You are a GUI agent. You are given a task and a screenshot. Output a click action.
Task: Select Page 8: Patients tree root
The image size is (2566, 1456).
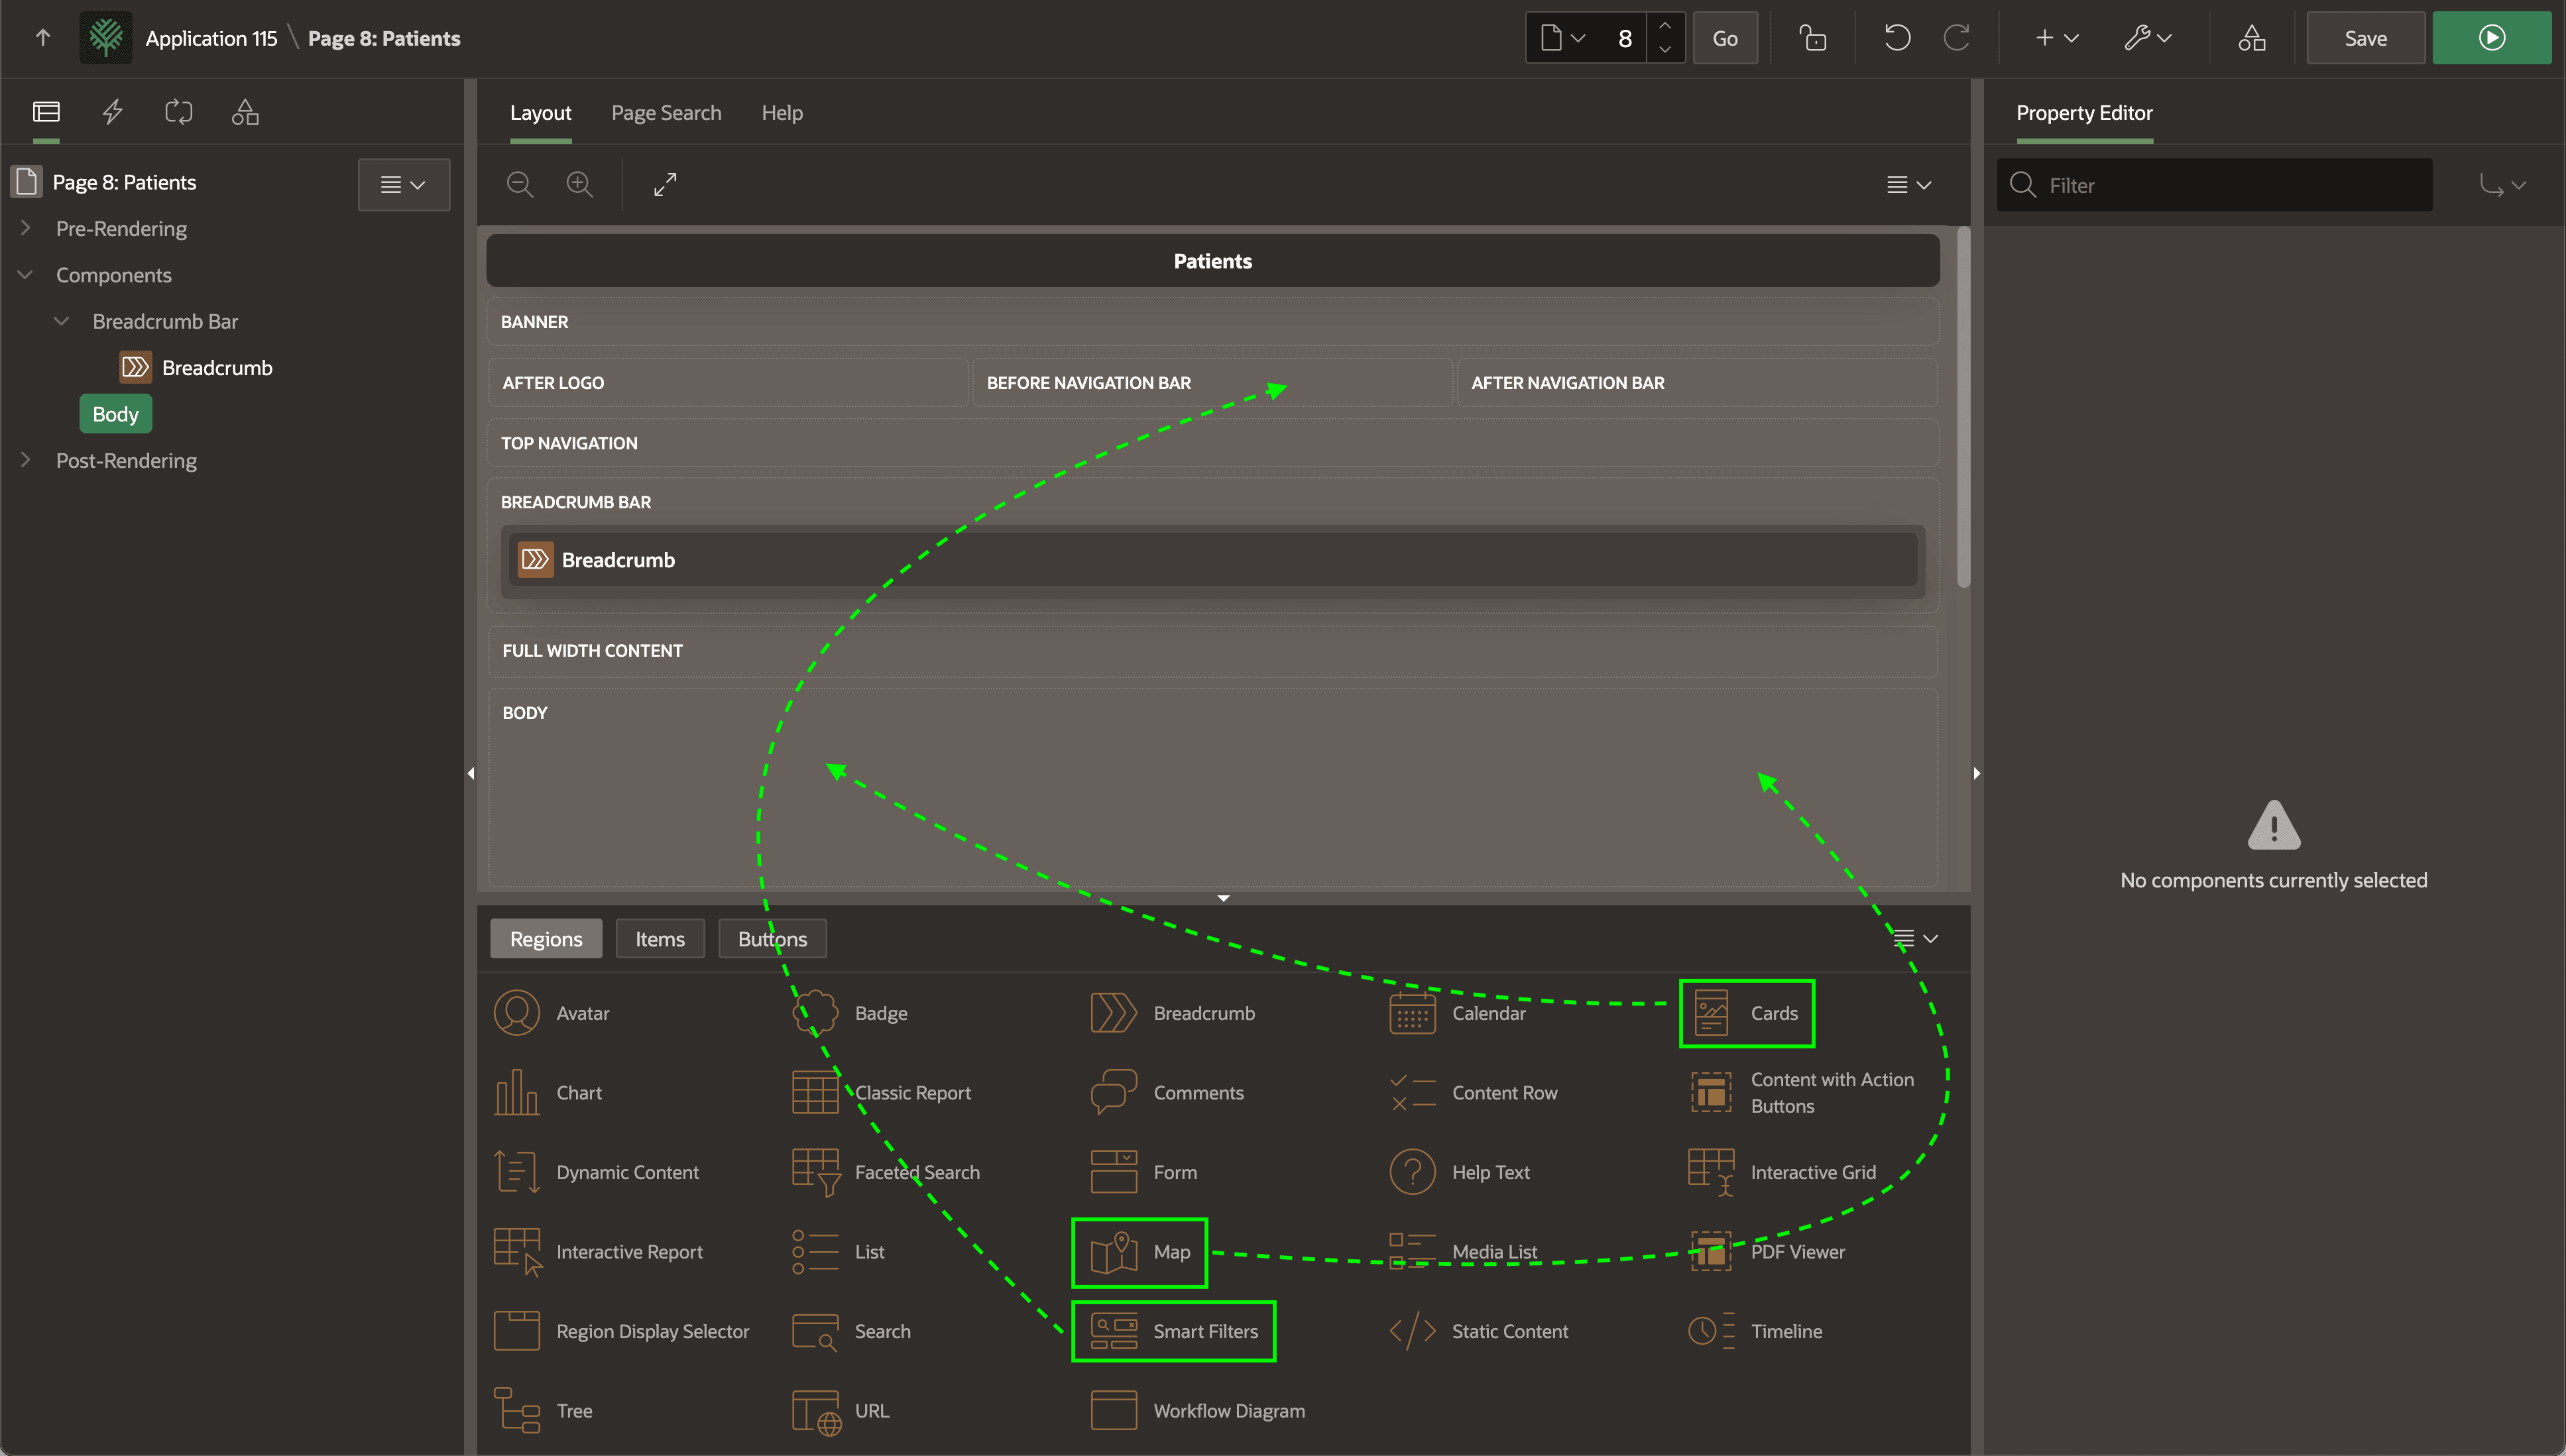(124, 182)
